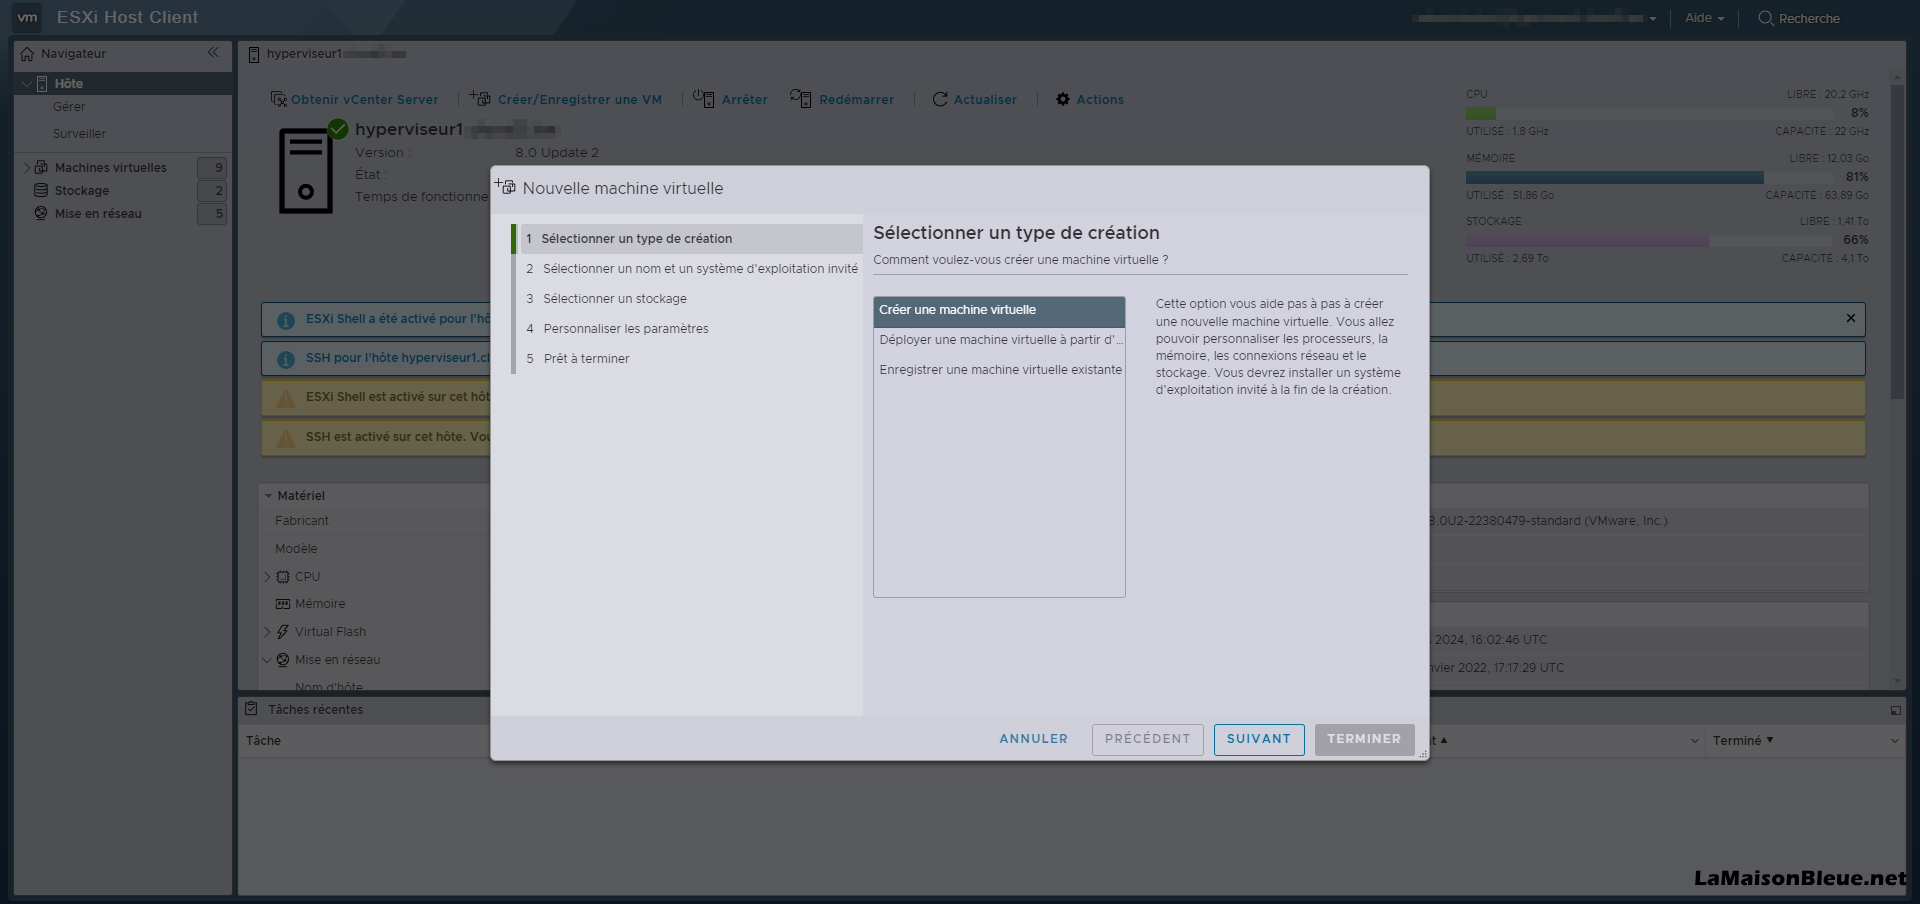Expand the CPU hardware row
The height and width of the screenshot is (904, 1920).
[267, 577]
